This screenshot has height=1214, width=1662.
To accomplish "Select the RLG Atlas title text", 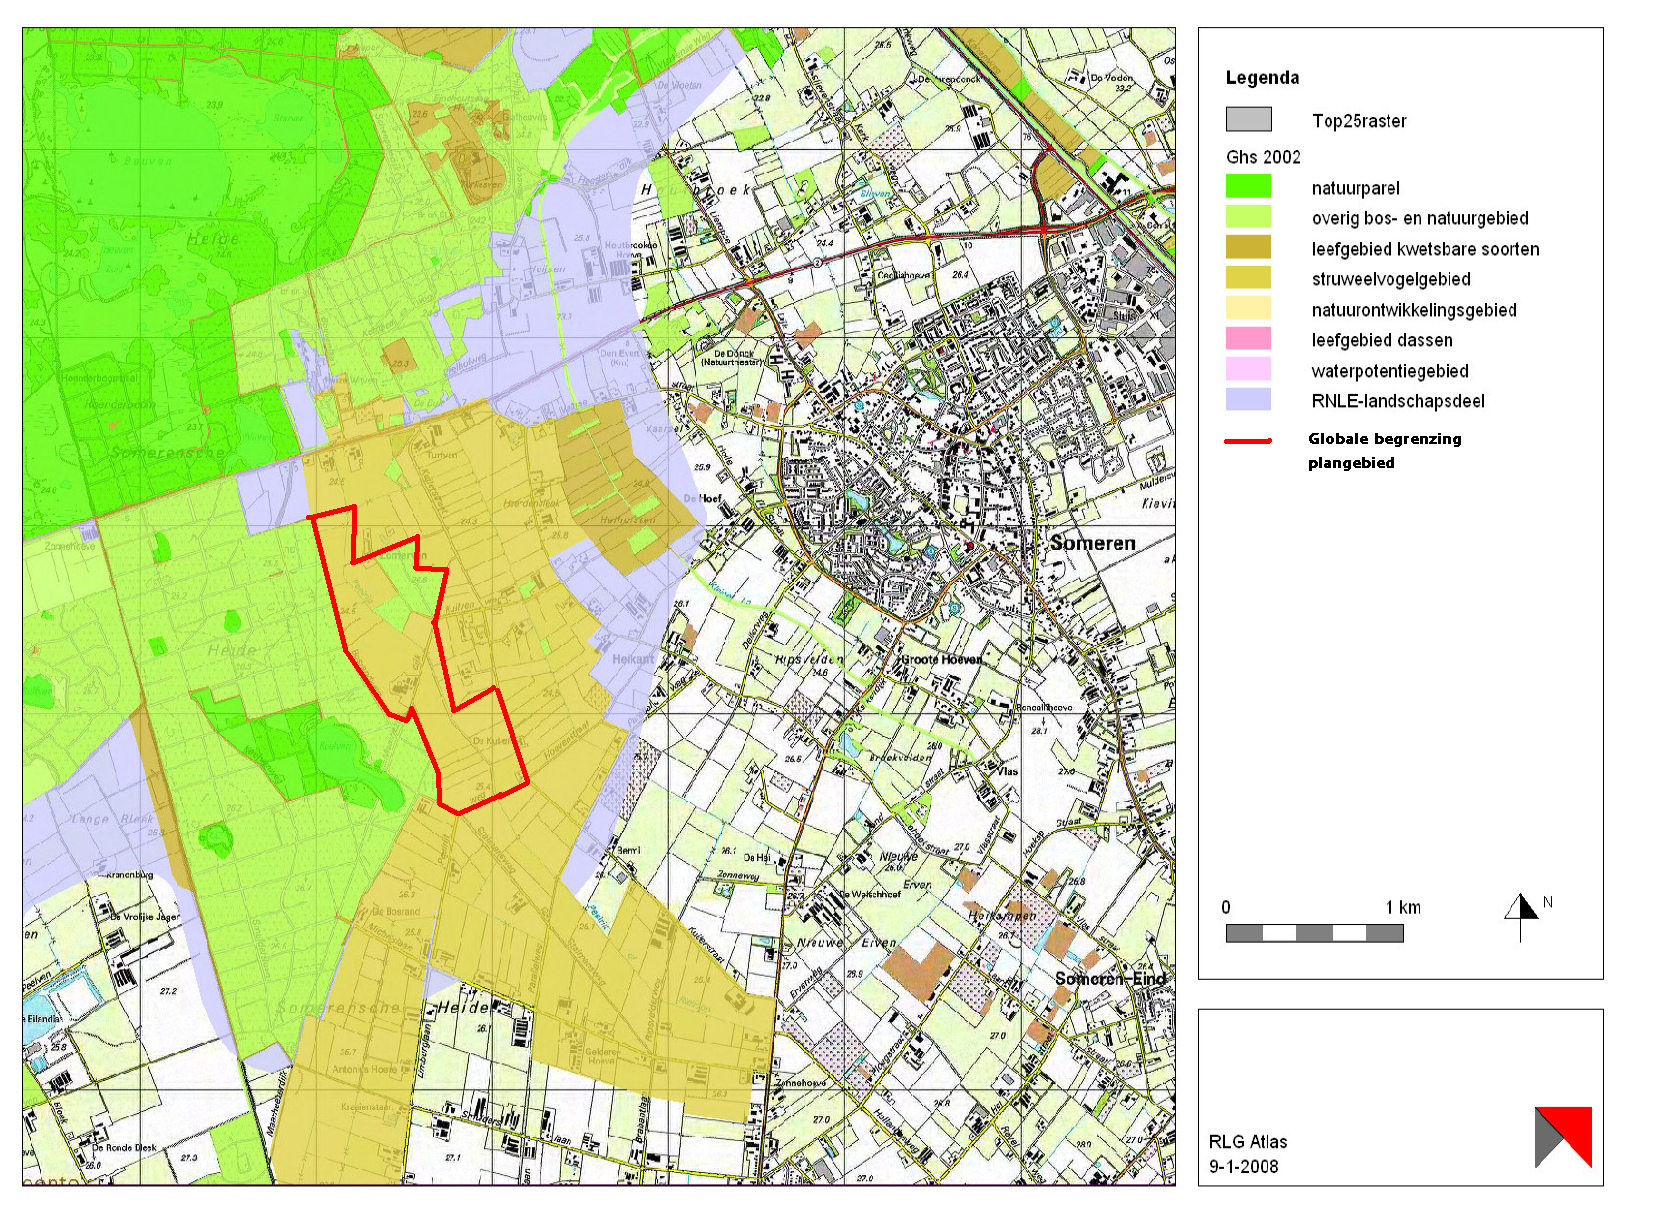I will [1247, 1141].
